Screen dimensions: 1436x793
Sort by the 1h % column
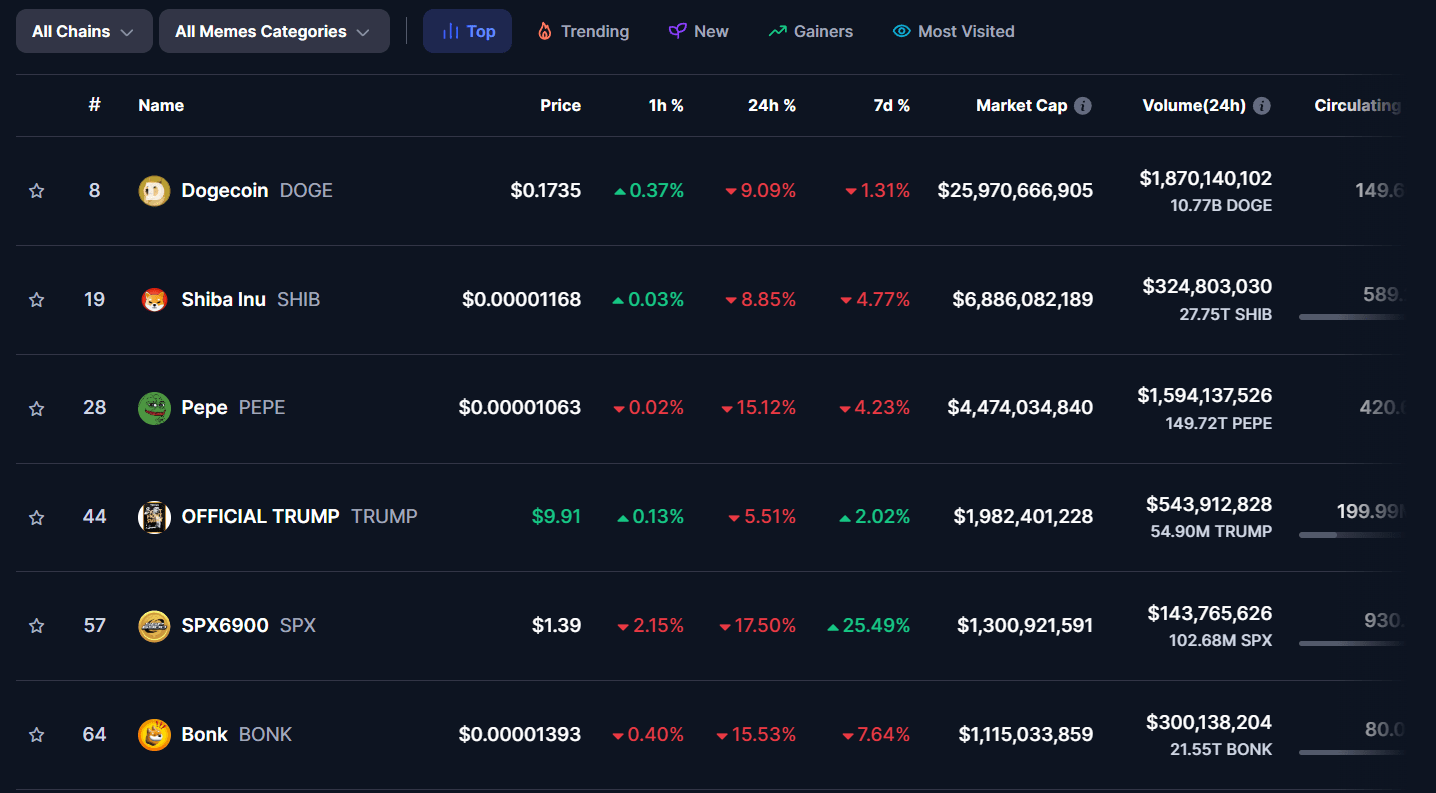click(x=666, y=105)
